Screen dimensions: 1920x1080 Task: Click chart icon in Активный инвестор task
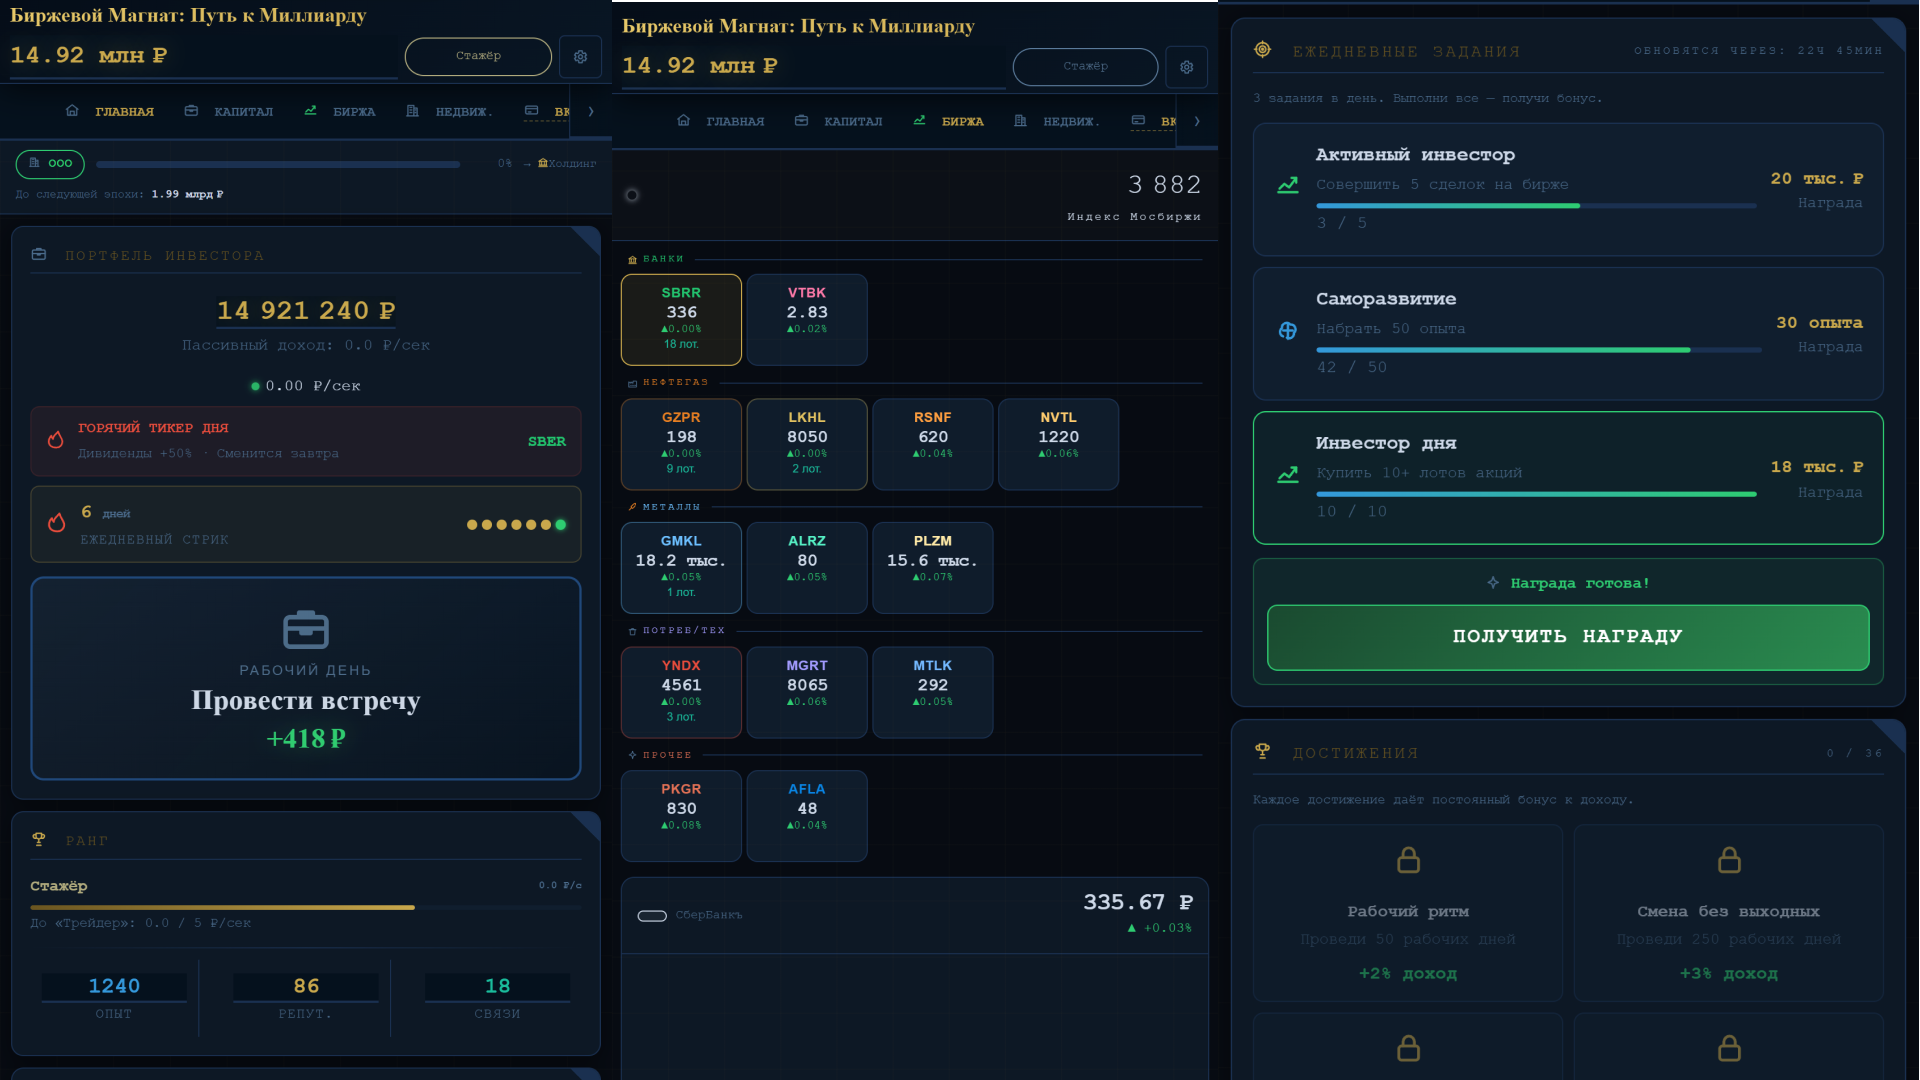[1288, 185]
